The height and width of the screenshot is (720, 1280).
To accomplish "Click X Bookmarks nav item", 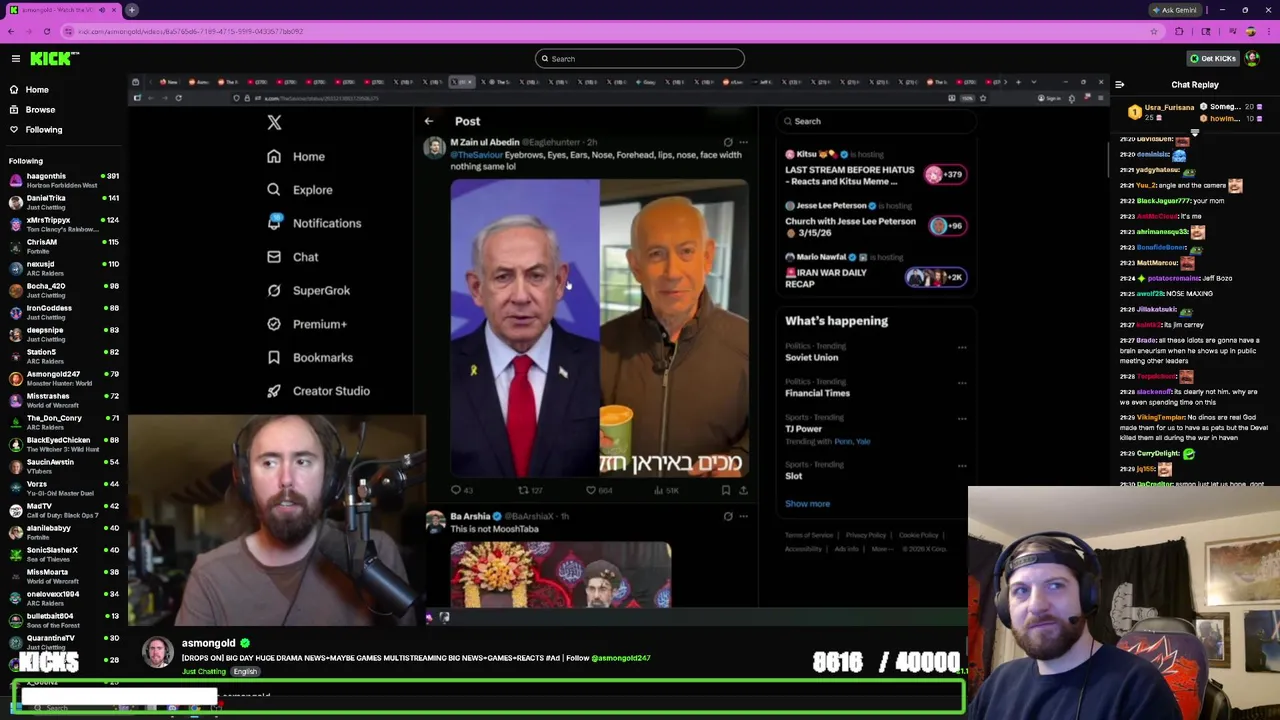I will click(x=309, y=358).
